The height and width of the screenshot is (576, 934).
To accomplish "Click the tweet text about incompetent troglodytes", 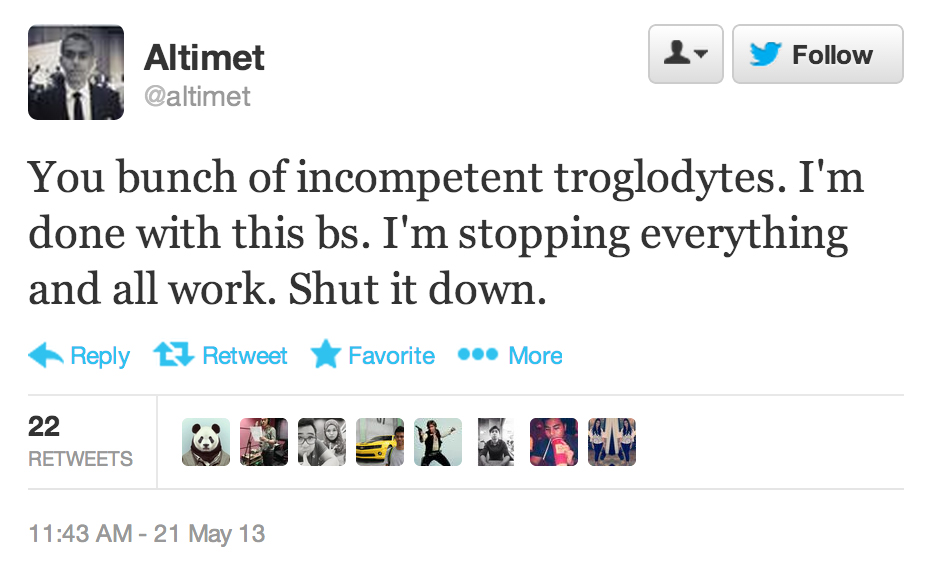I will (x=445, y=234).
